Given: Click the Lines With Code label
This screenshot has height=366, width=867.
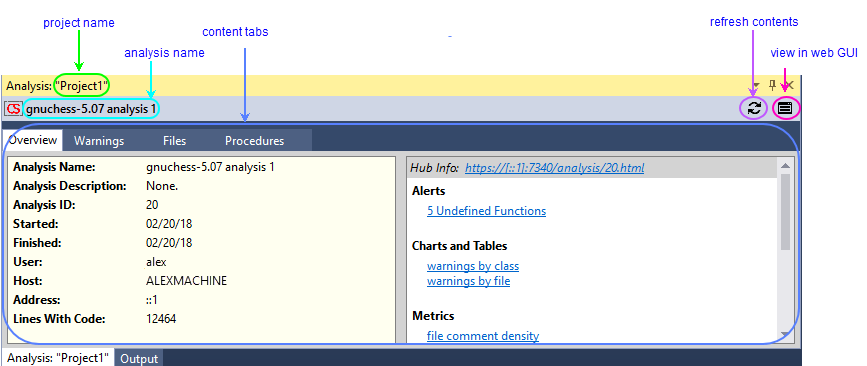Looking at the screenshot, I should [59, 319].
